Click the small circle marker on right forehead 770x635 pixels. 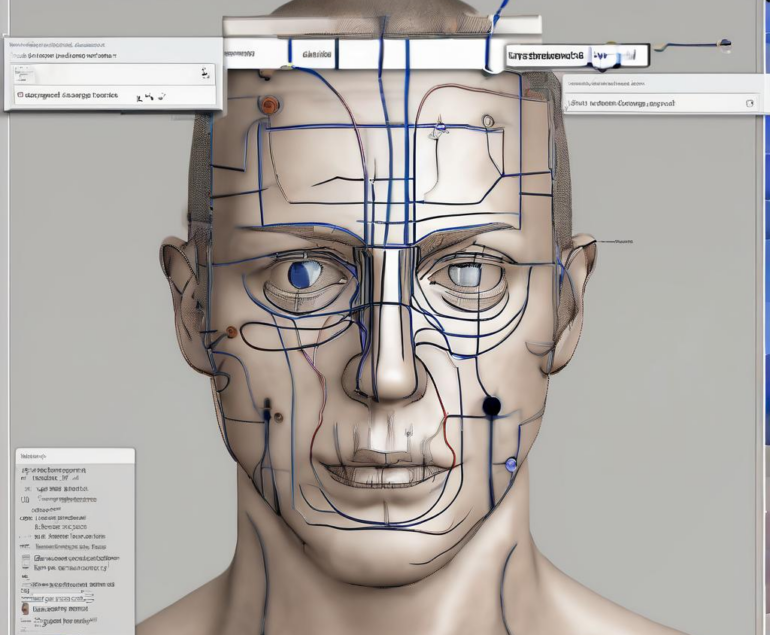point(488,122)
